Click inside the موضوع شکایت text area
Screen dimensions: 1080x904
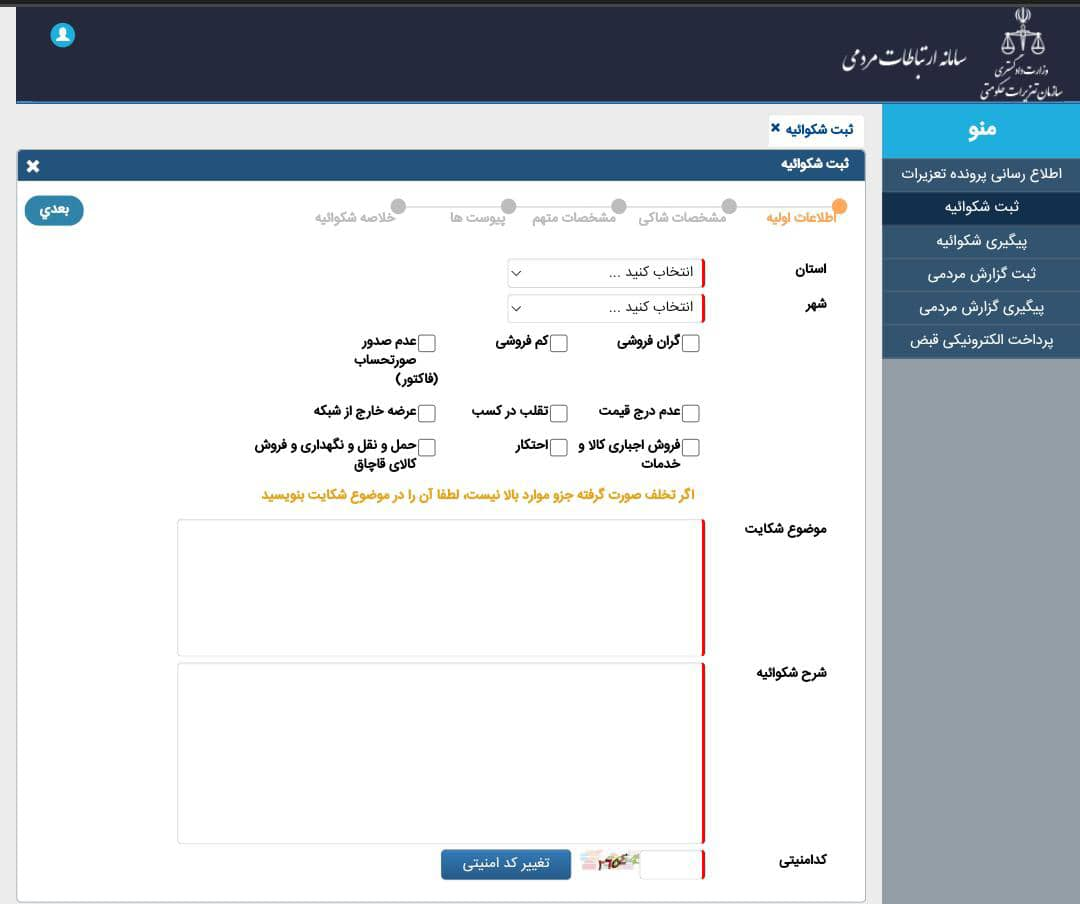click(x=440, y=585)
